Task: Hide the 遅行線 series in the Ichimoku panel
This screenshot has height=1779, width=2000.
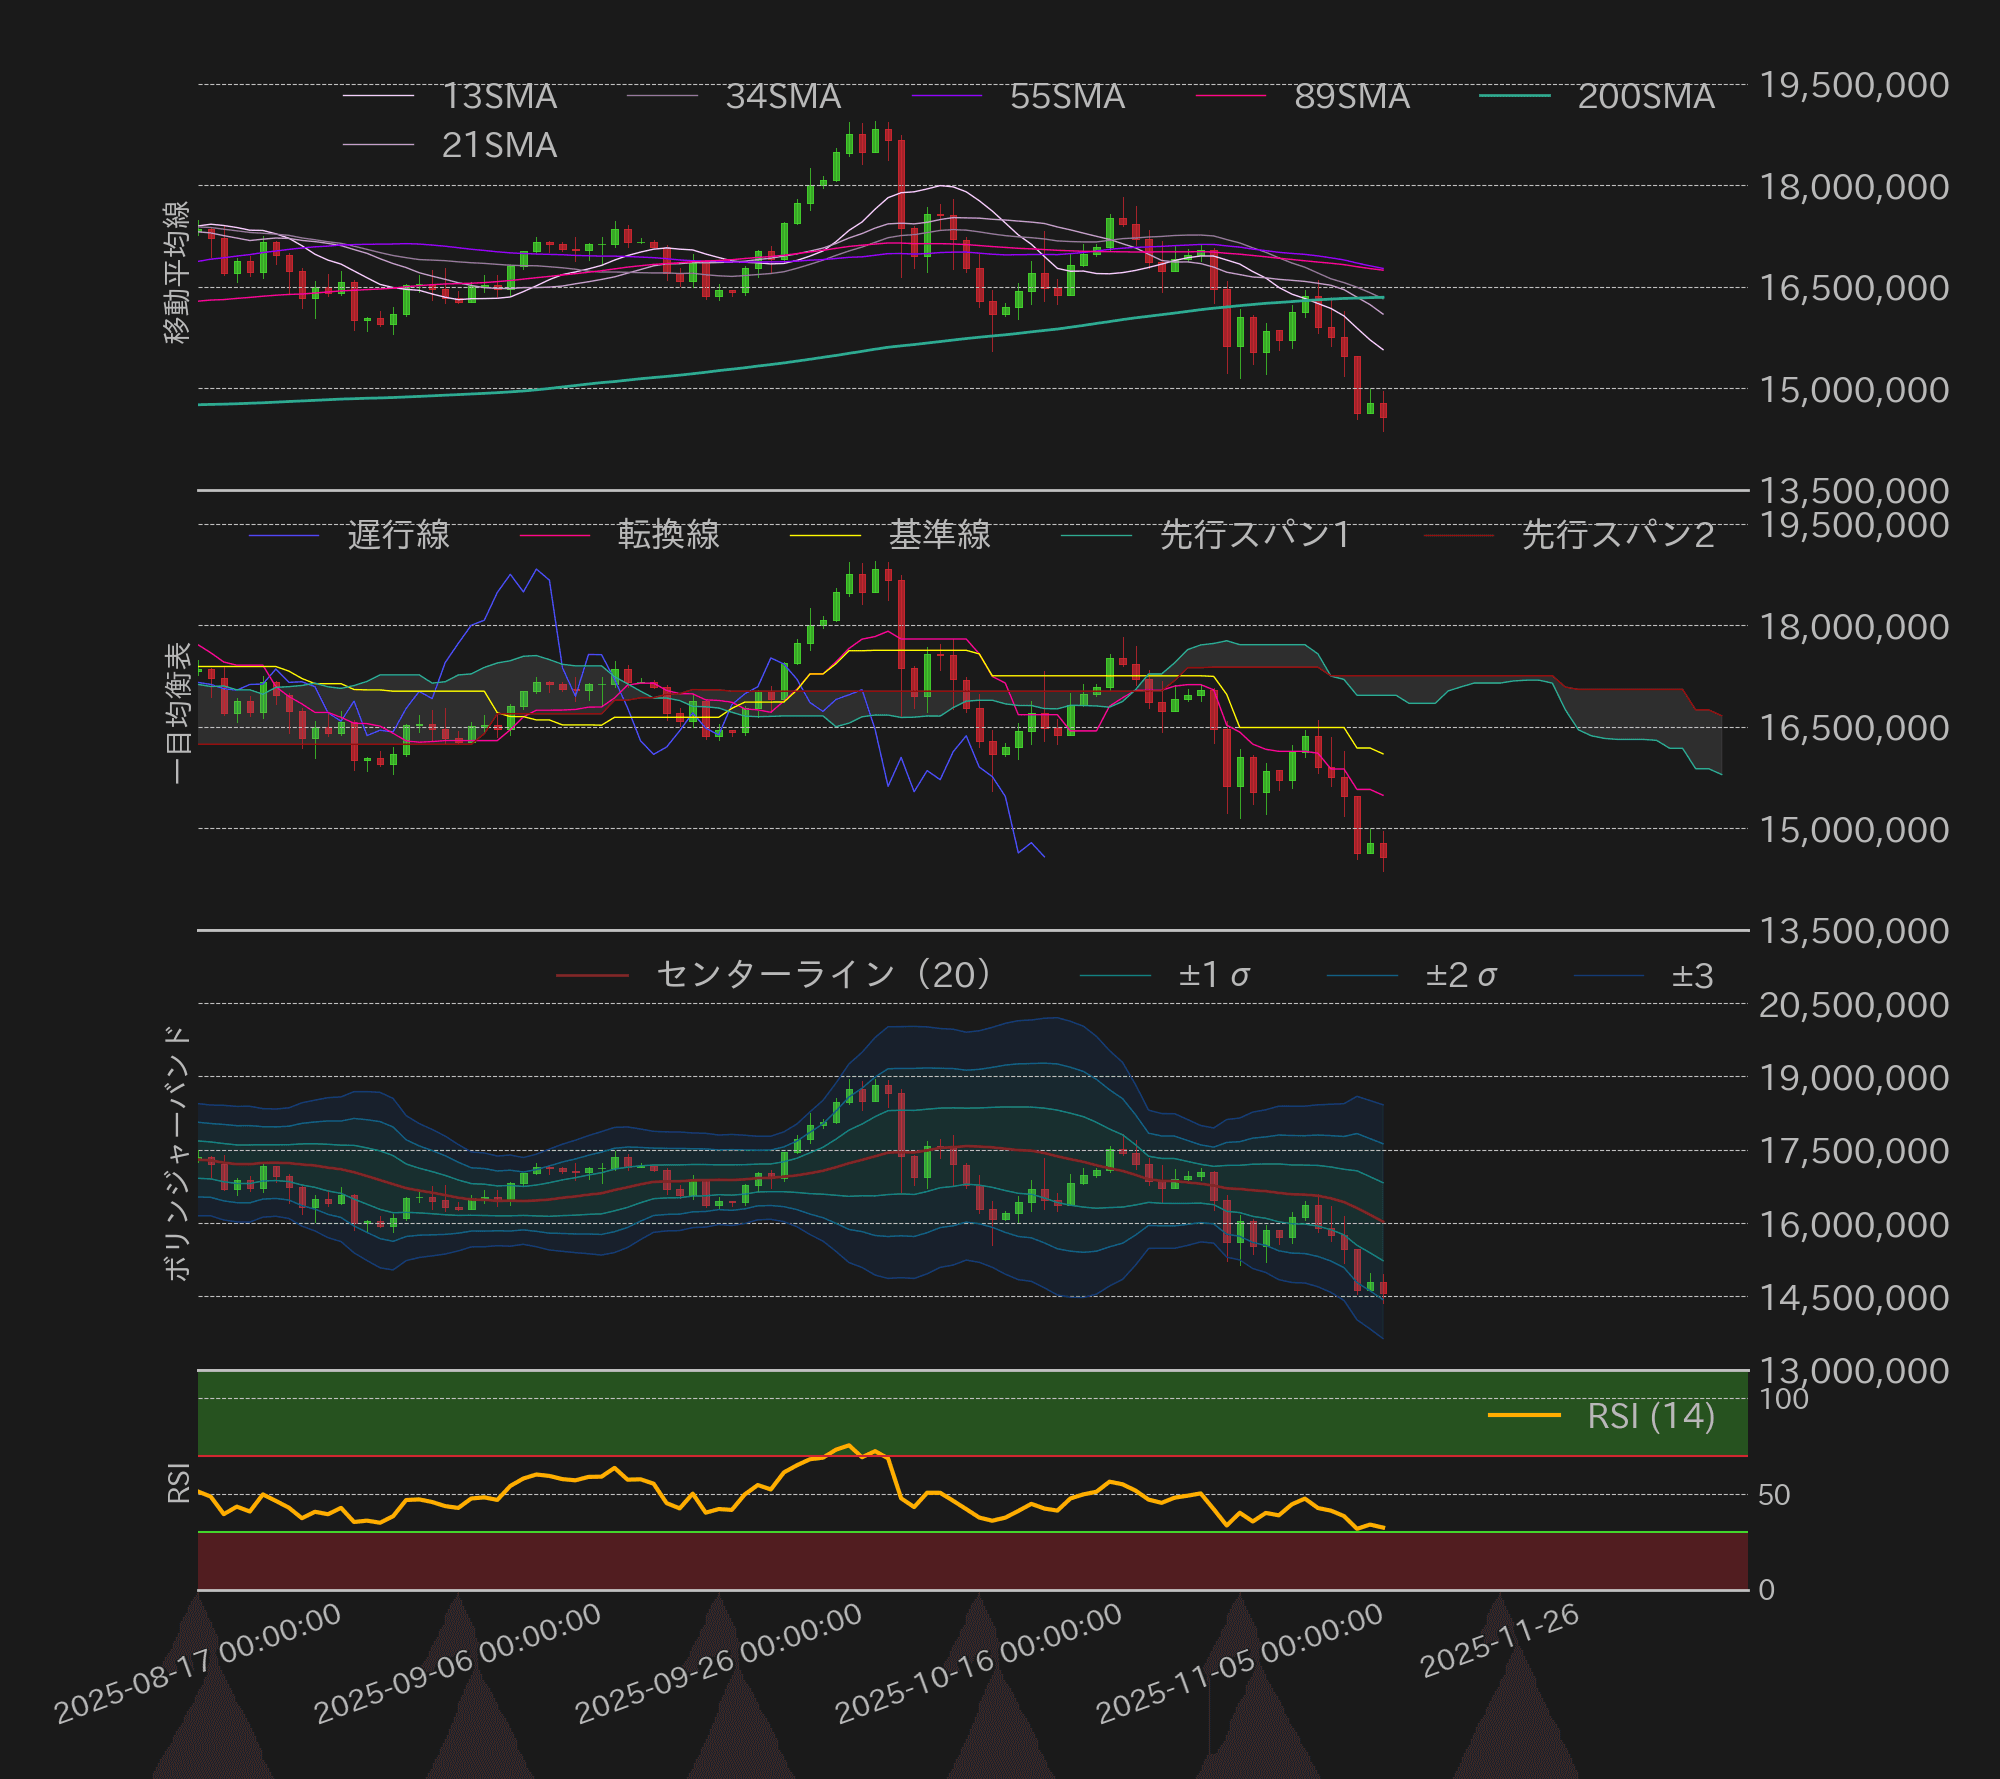Action: pos(282,535)
